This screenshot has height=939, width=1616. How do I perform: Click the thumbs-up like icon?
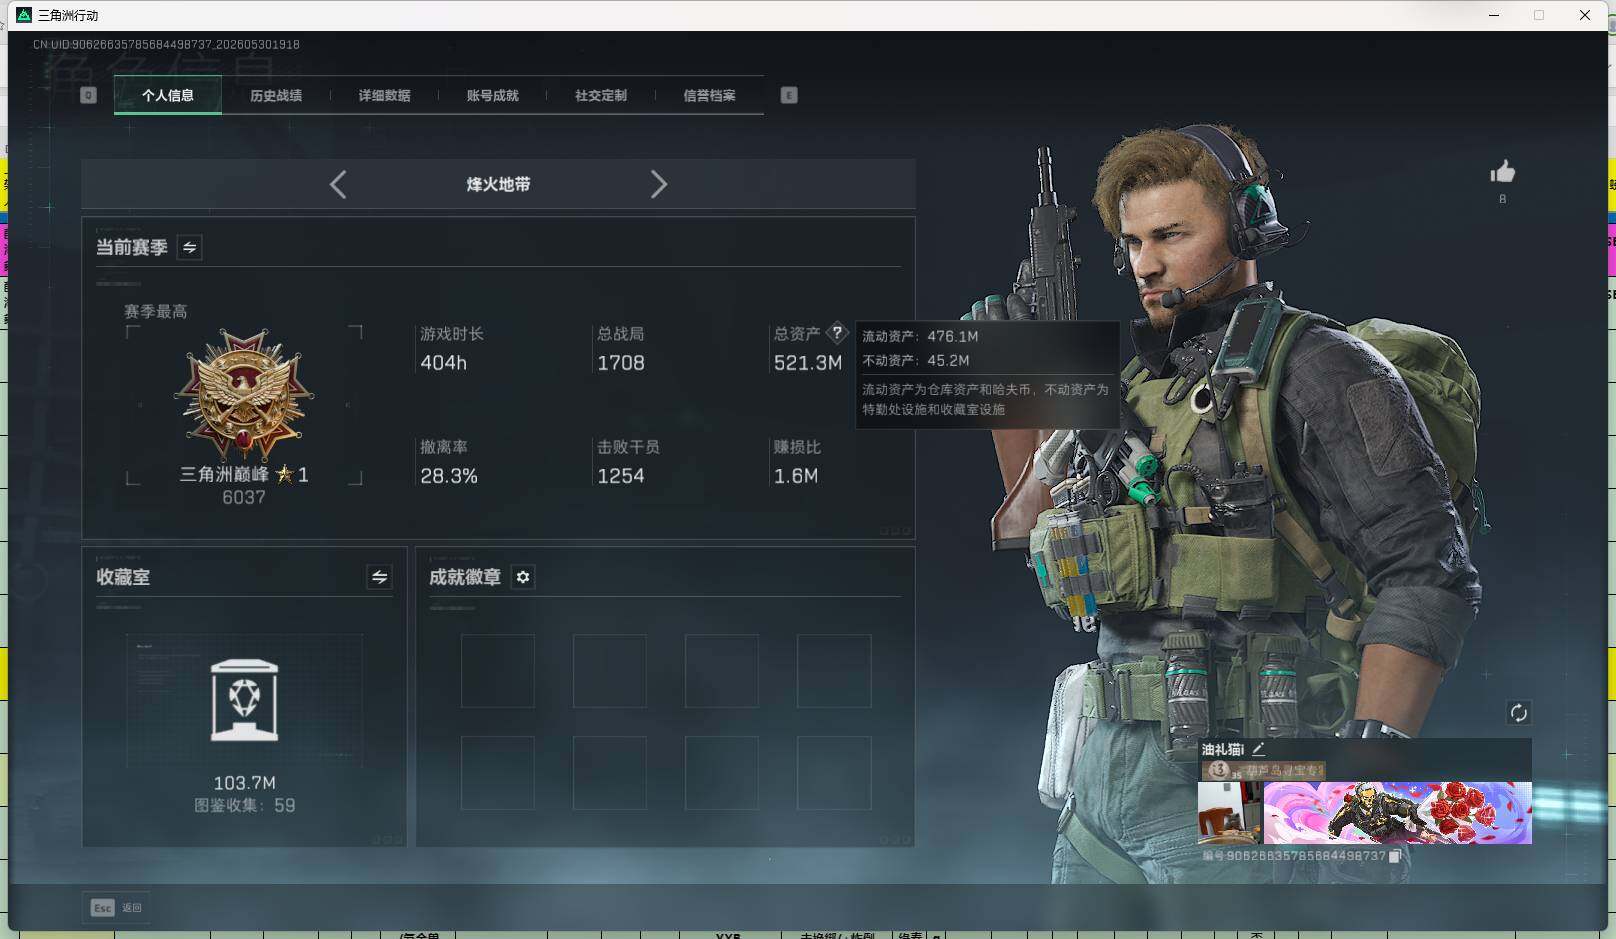pyautogui.click(x=1502, y=172)
